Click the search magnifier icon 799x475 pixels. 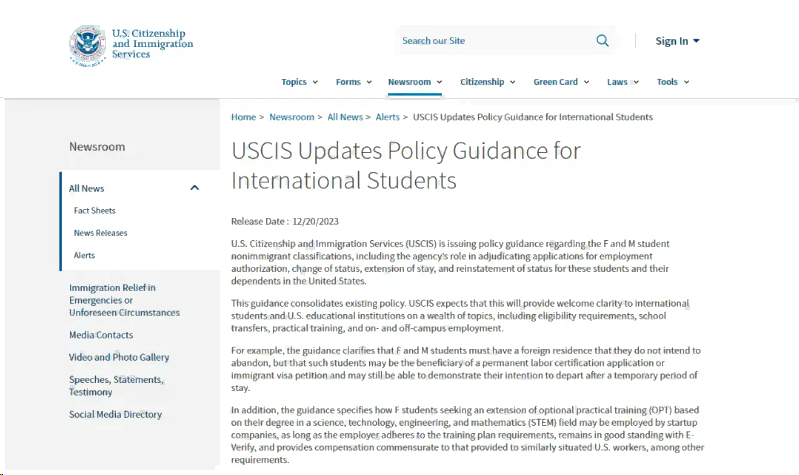(x=602, y=41)
